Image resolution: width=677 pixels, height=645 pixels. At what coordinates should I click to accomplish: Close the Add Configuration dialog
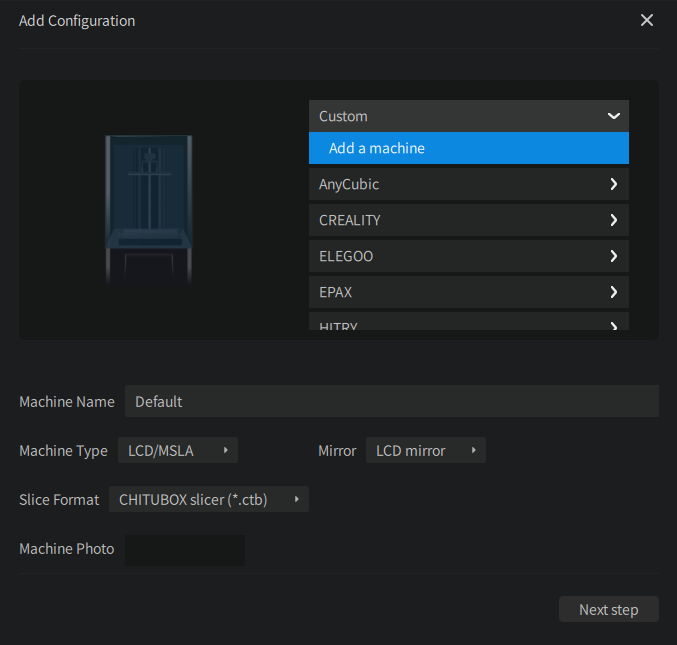(x=647, y=20)
